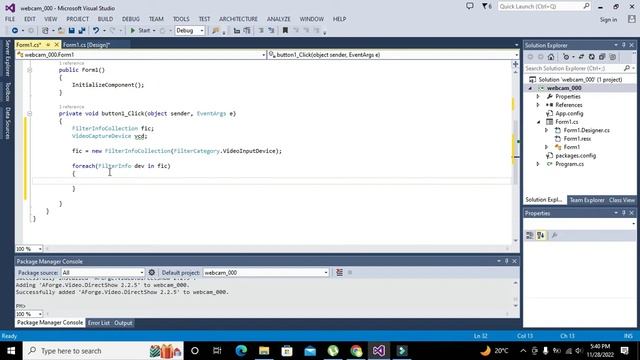The height and width of the screenshot is (360, 640).
Task: Click the Solution Explorer Collapse All icon
Action: [x=602, y=57]
